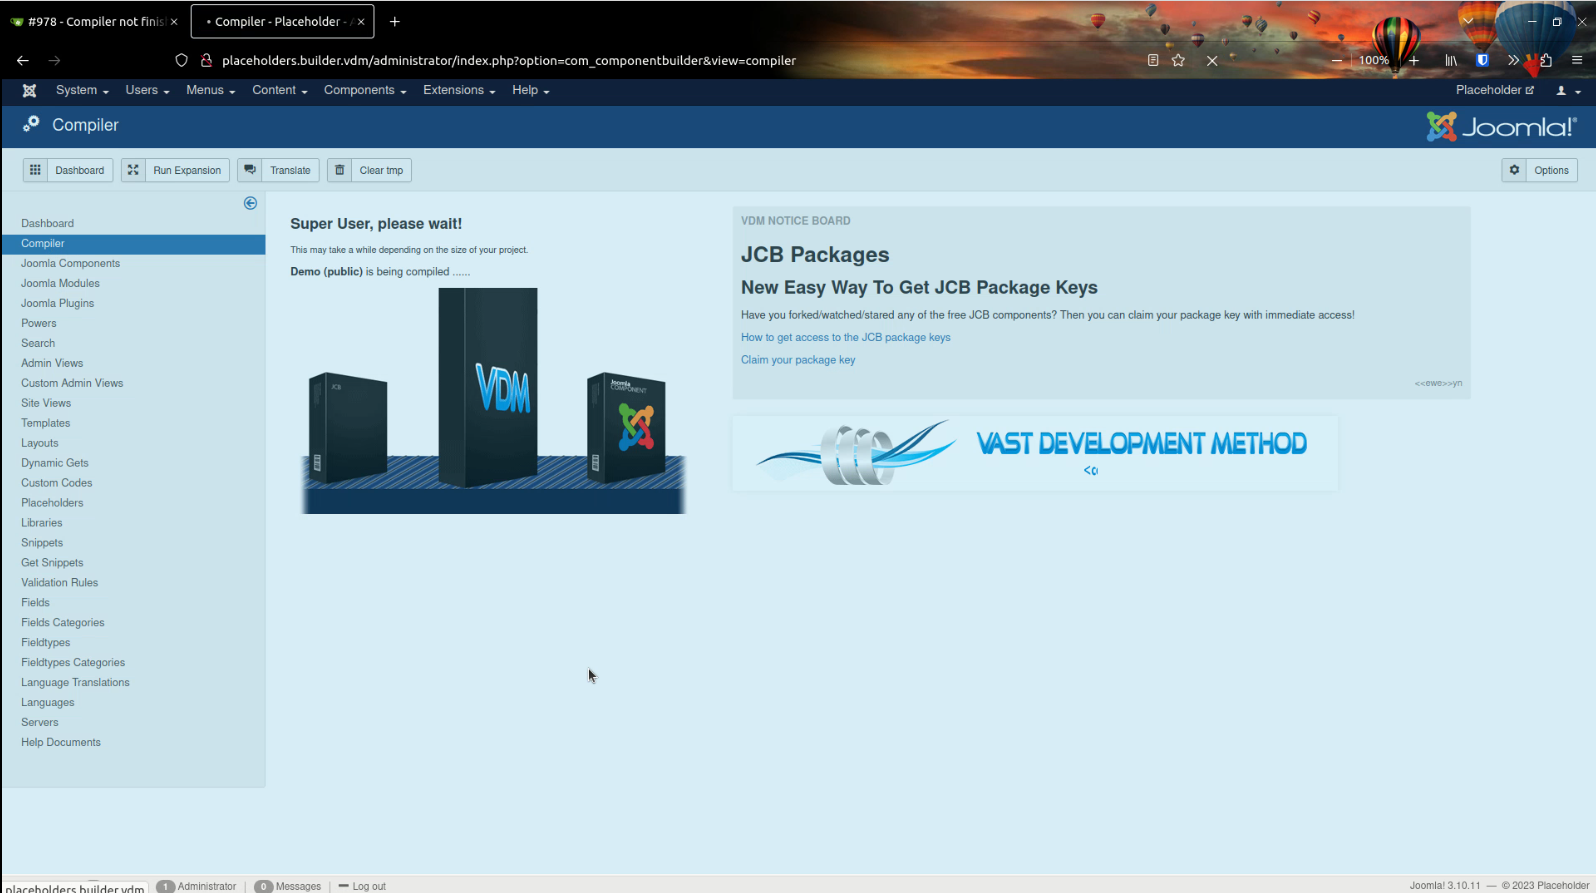1596x893 pixels.
Task: Open the System dropdown menu
Action: 82,90
